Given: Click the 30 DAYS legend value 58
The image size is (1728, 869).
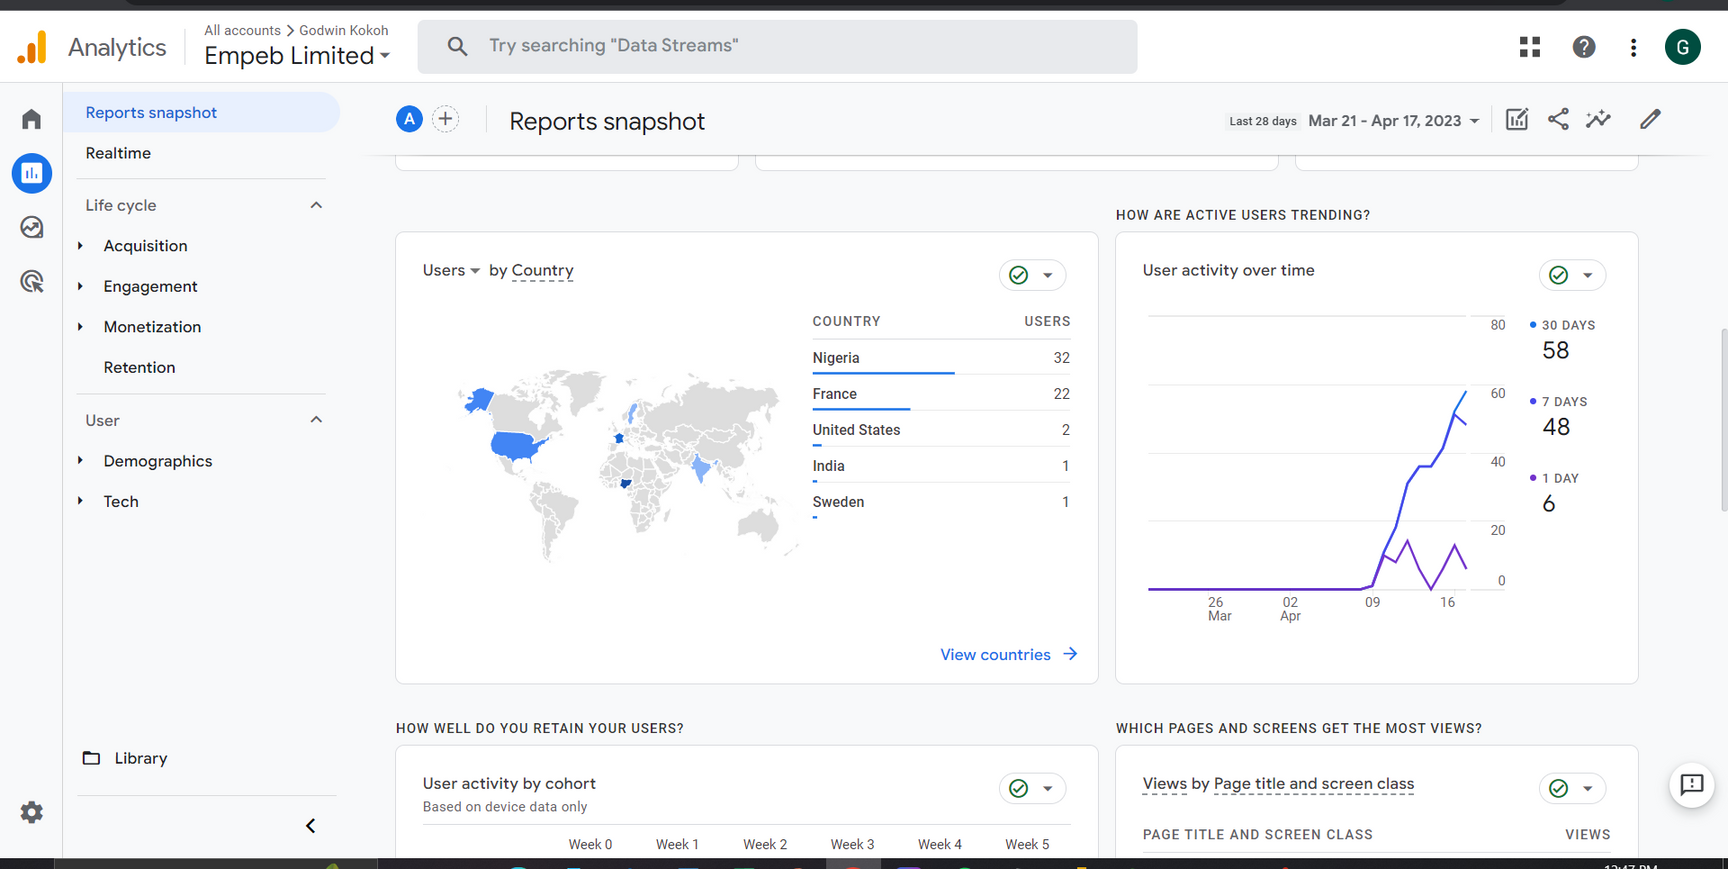Looking at the screenshot, I should tap(1556, 351).
